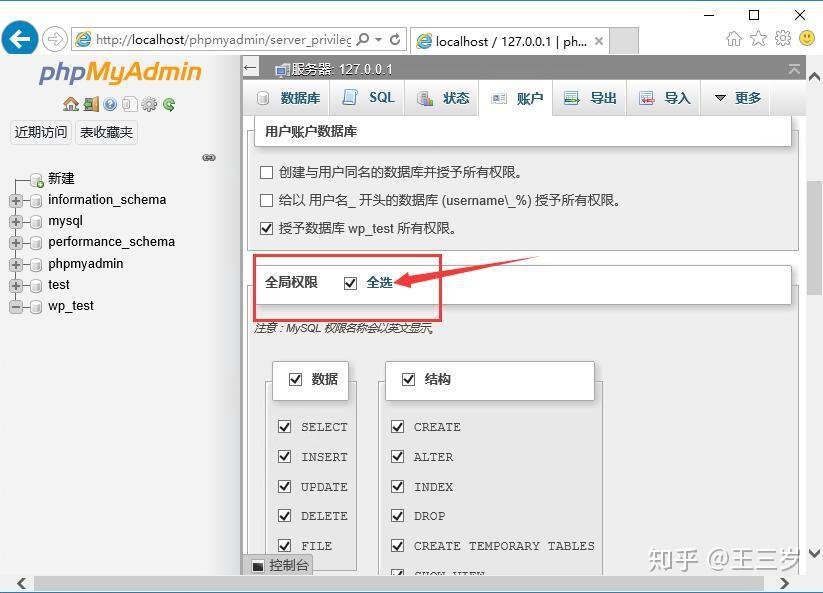Open address bar autocomplete dropdown arrow
The width and height of the screenshot is (823, 593).
[x=378, y=39]
